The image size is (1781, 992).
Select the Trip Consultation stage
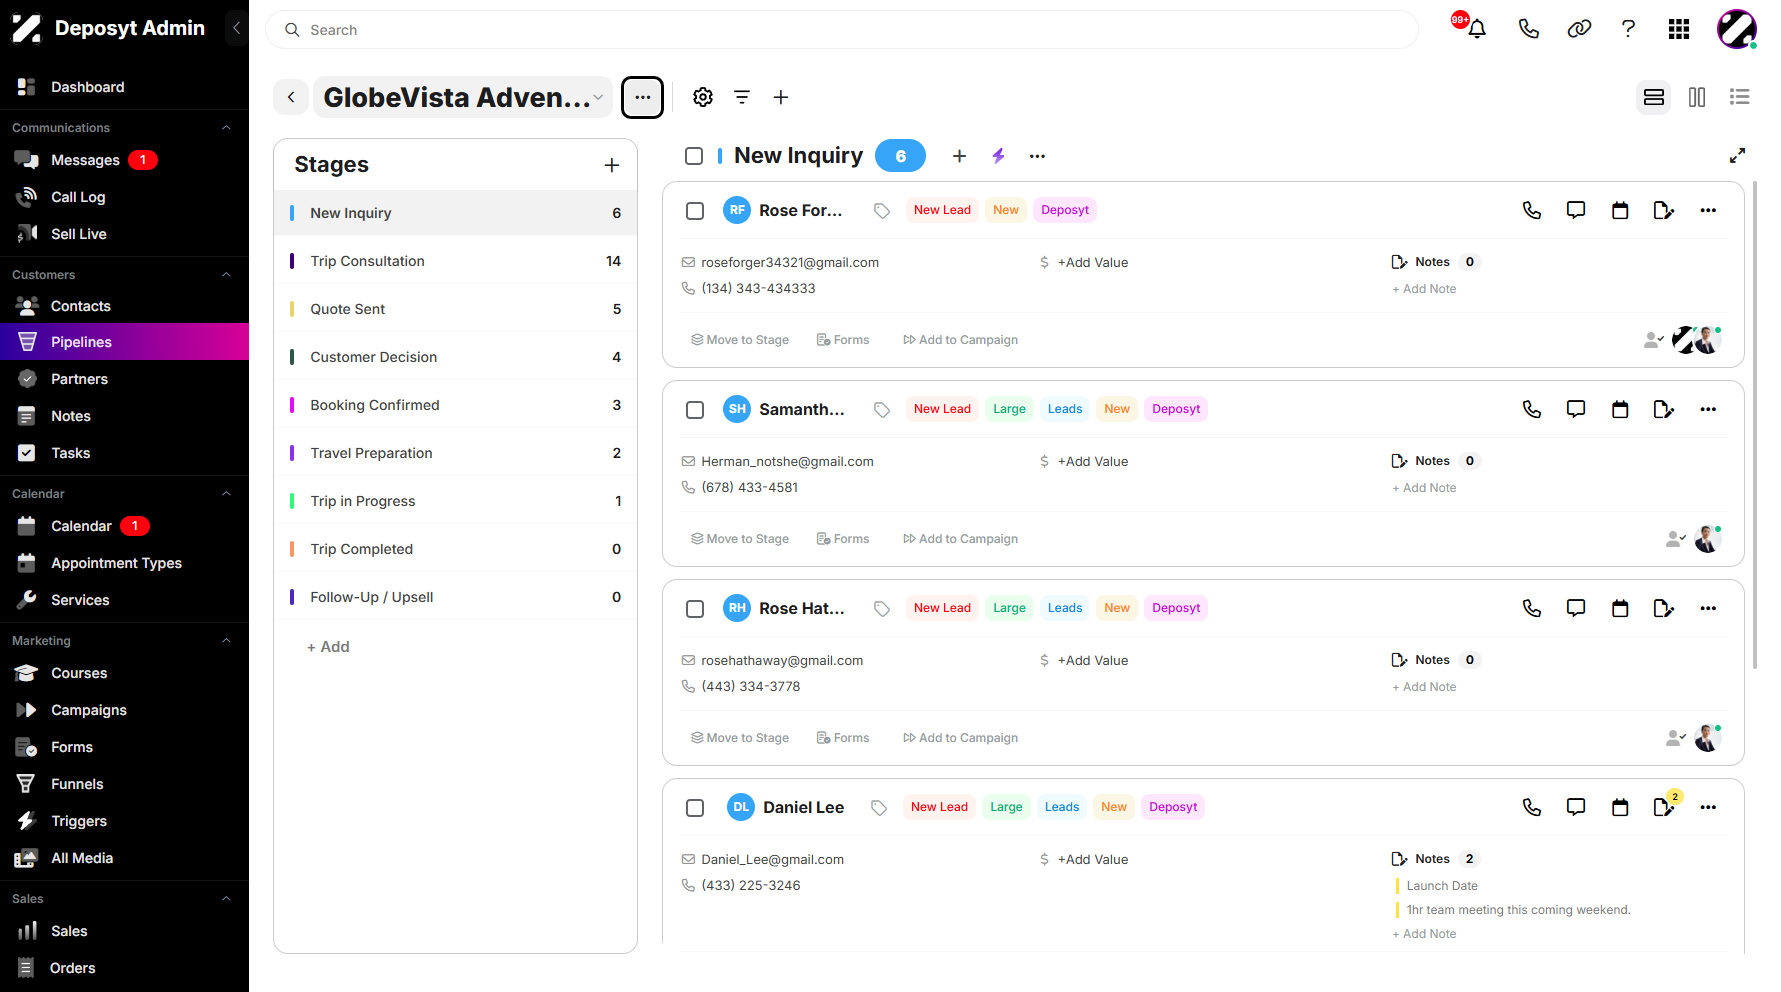[x=455, y=261]
